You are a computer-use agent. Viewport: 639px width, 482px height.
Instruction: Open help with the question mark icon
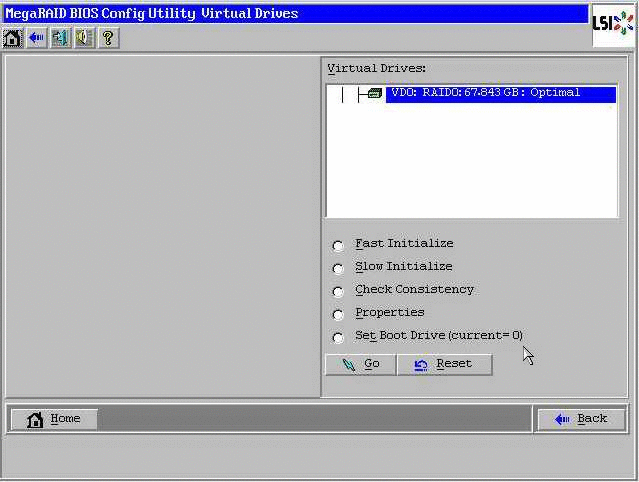click(108, 38)
